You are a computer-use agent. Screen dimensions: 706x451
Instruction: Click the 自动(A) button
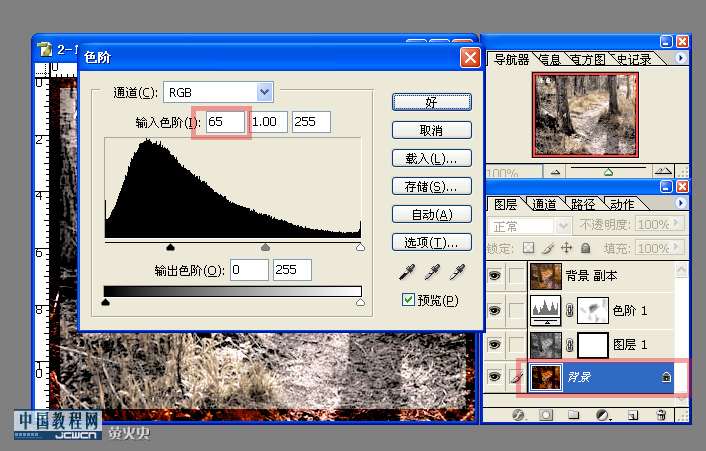click(432, 214)
